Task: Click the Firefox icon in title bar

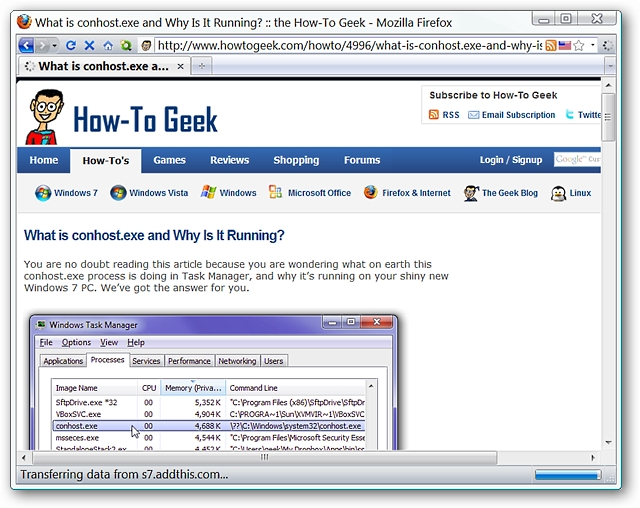Action: tap(24, 22)
